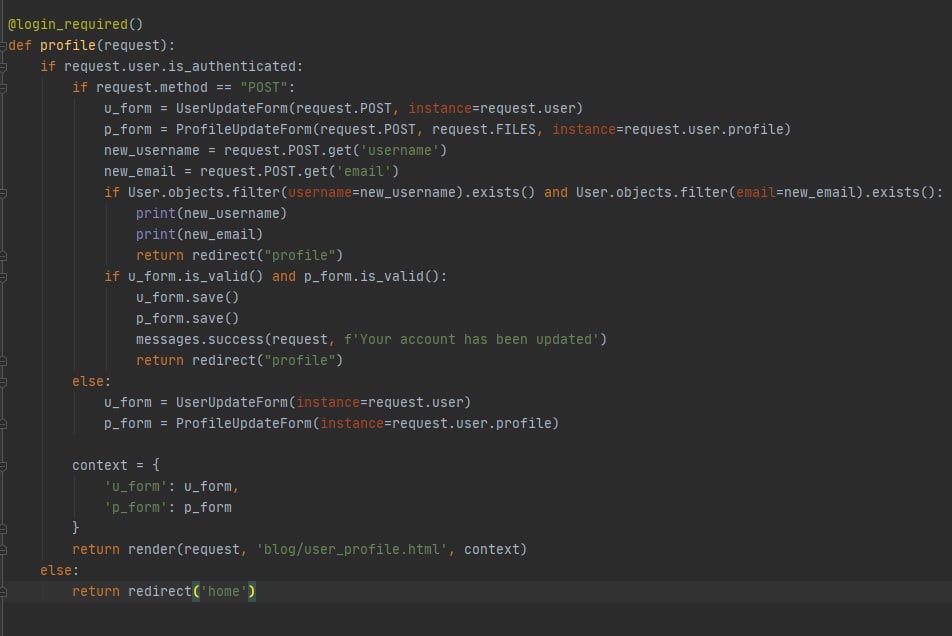Click p_form.save() line
952x636 pixels.
(x=188, y=319)
